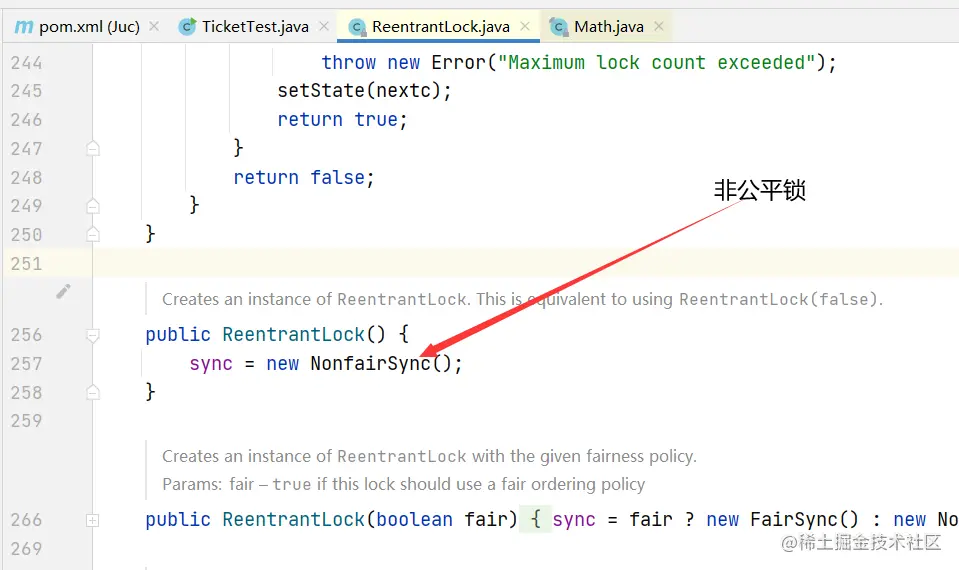The width and height of the screenshot is (959, 570).
Task: Click setState(nextc) on line 245
Action: pyautogui.click(x=364, y=91)
